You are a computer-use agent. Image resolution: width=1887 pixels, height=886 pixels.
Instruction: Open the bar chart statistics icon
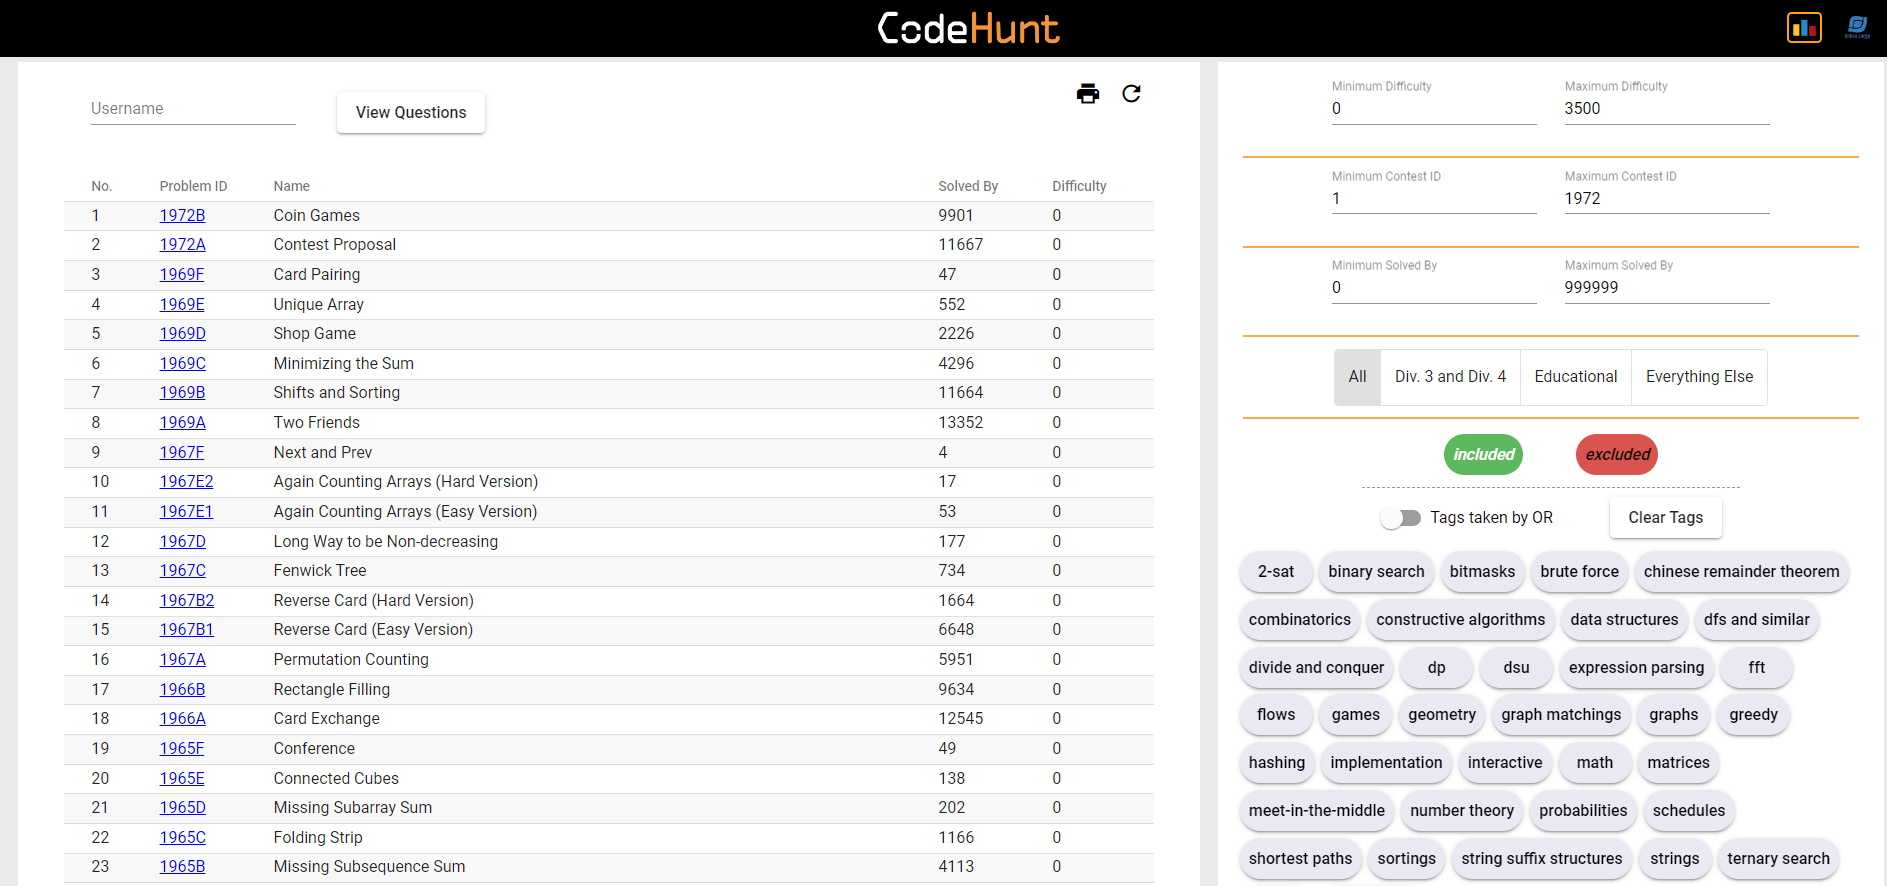pyautogui.click(x=1804, y=28)
